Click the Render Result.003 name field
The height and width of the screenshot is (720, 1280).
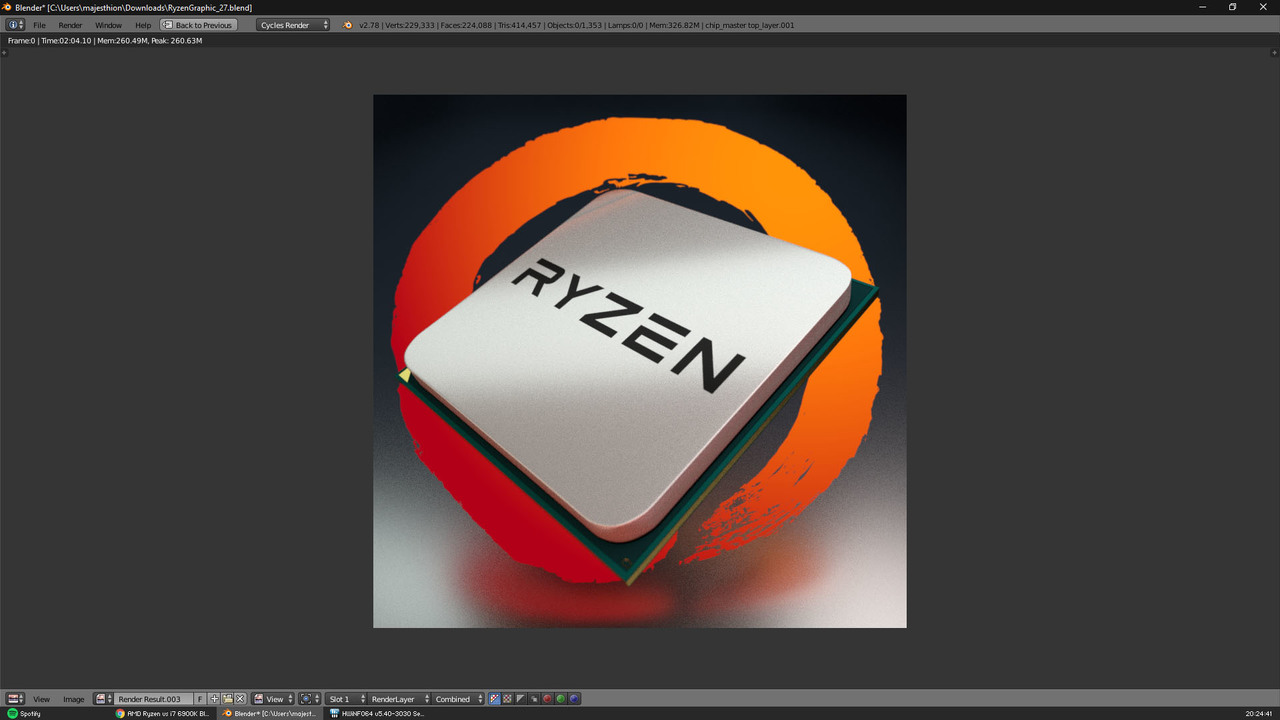(153, 699)
